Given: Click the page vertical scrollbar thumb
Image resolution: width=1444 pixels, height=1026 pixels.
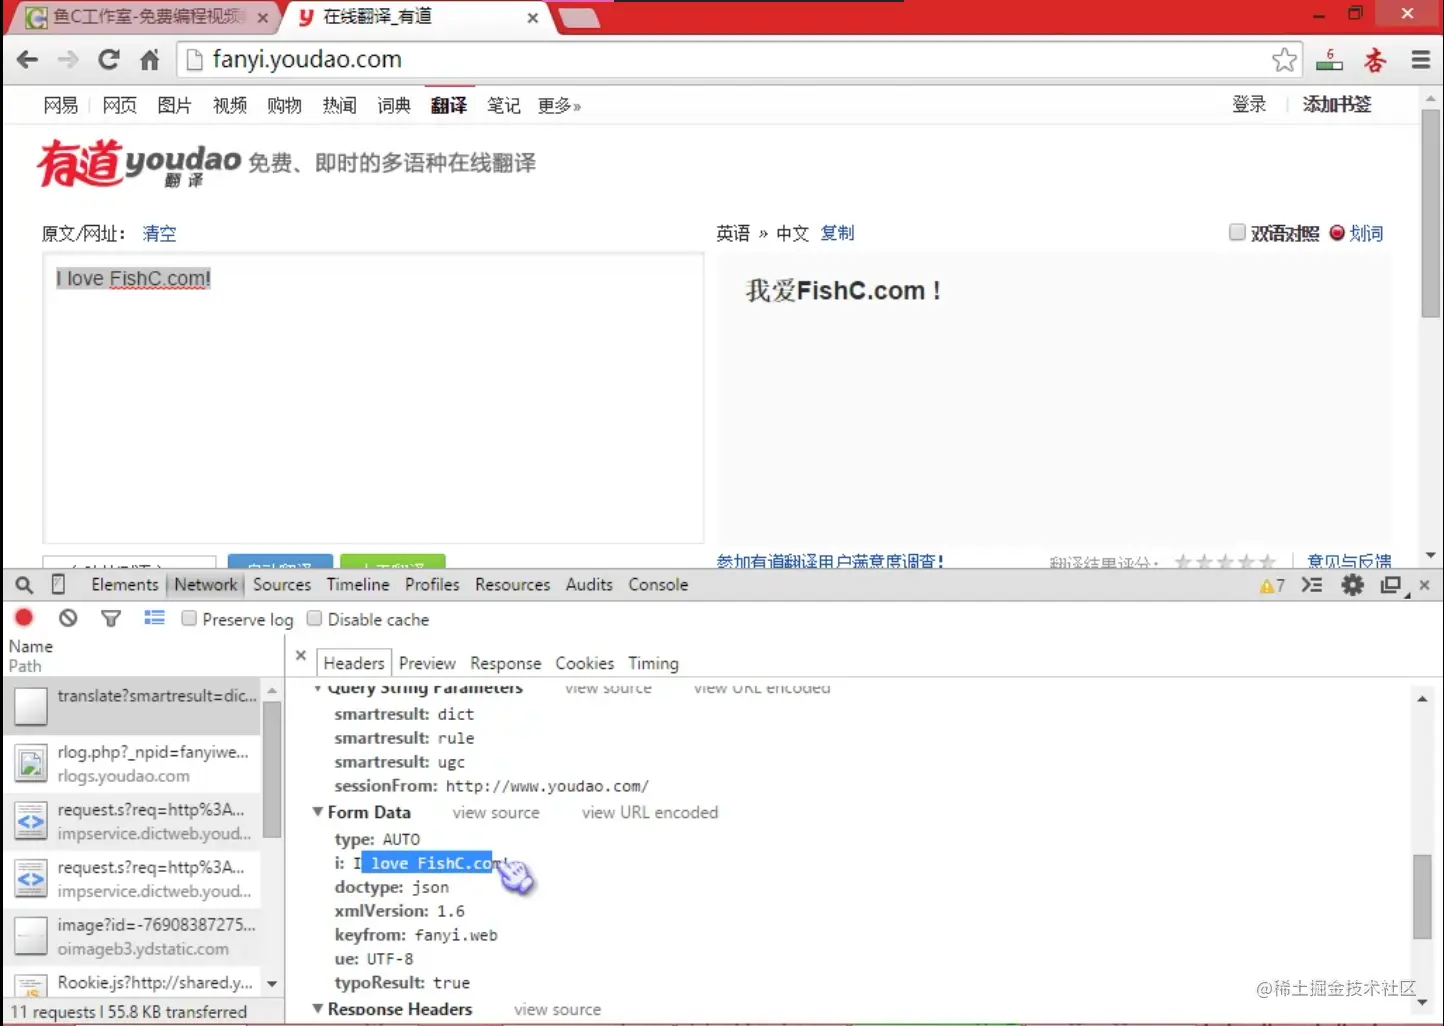Looking at the screenshot, I should [x=1431, y=213].
